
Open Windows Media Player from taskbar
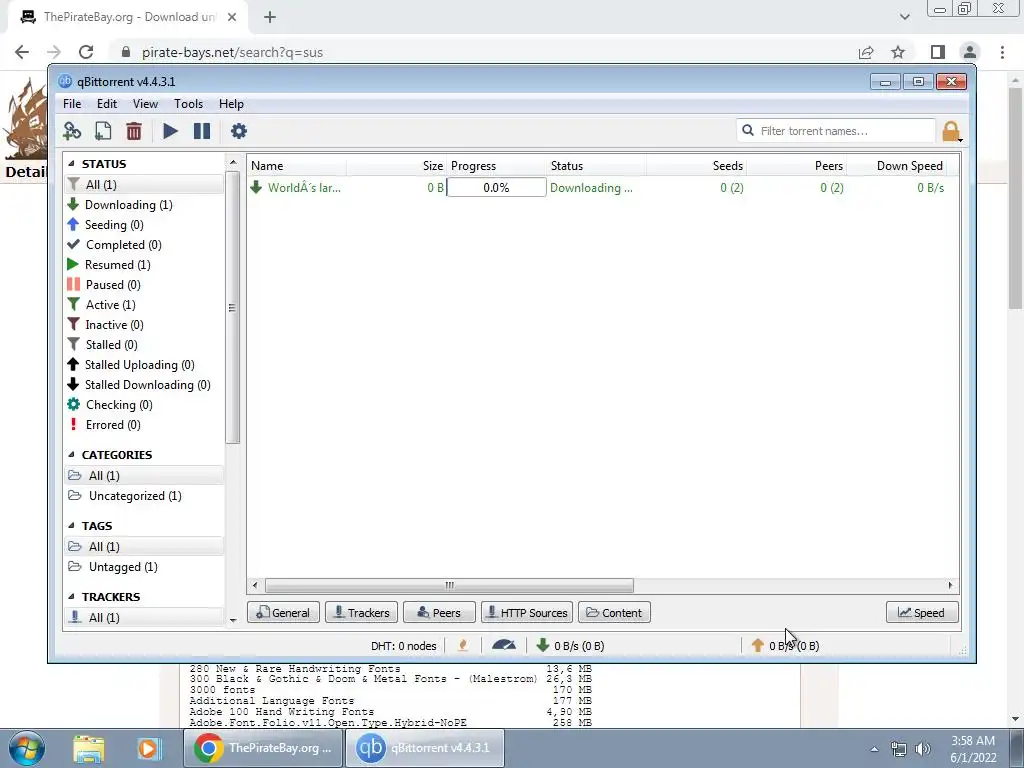[x=148, y=748]
